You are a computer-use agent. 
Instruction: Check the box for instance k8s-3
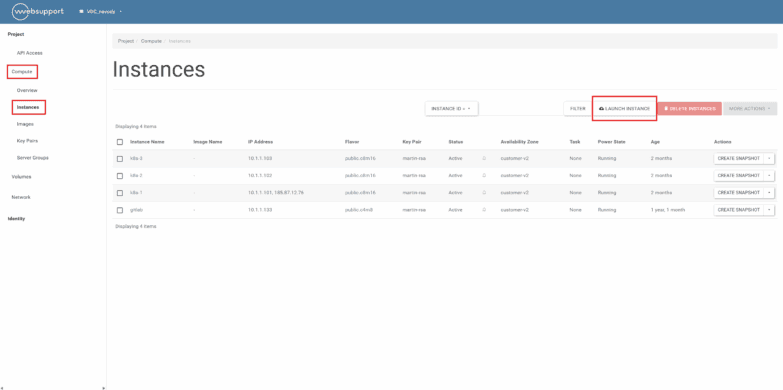(120, 159)
